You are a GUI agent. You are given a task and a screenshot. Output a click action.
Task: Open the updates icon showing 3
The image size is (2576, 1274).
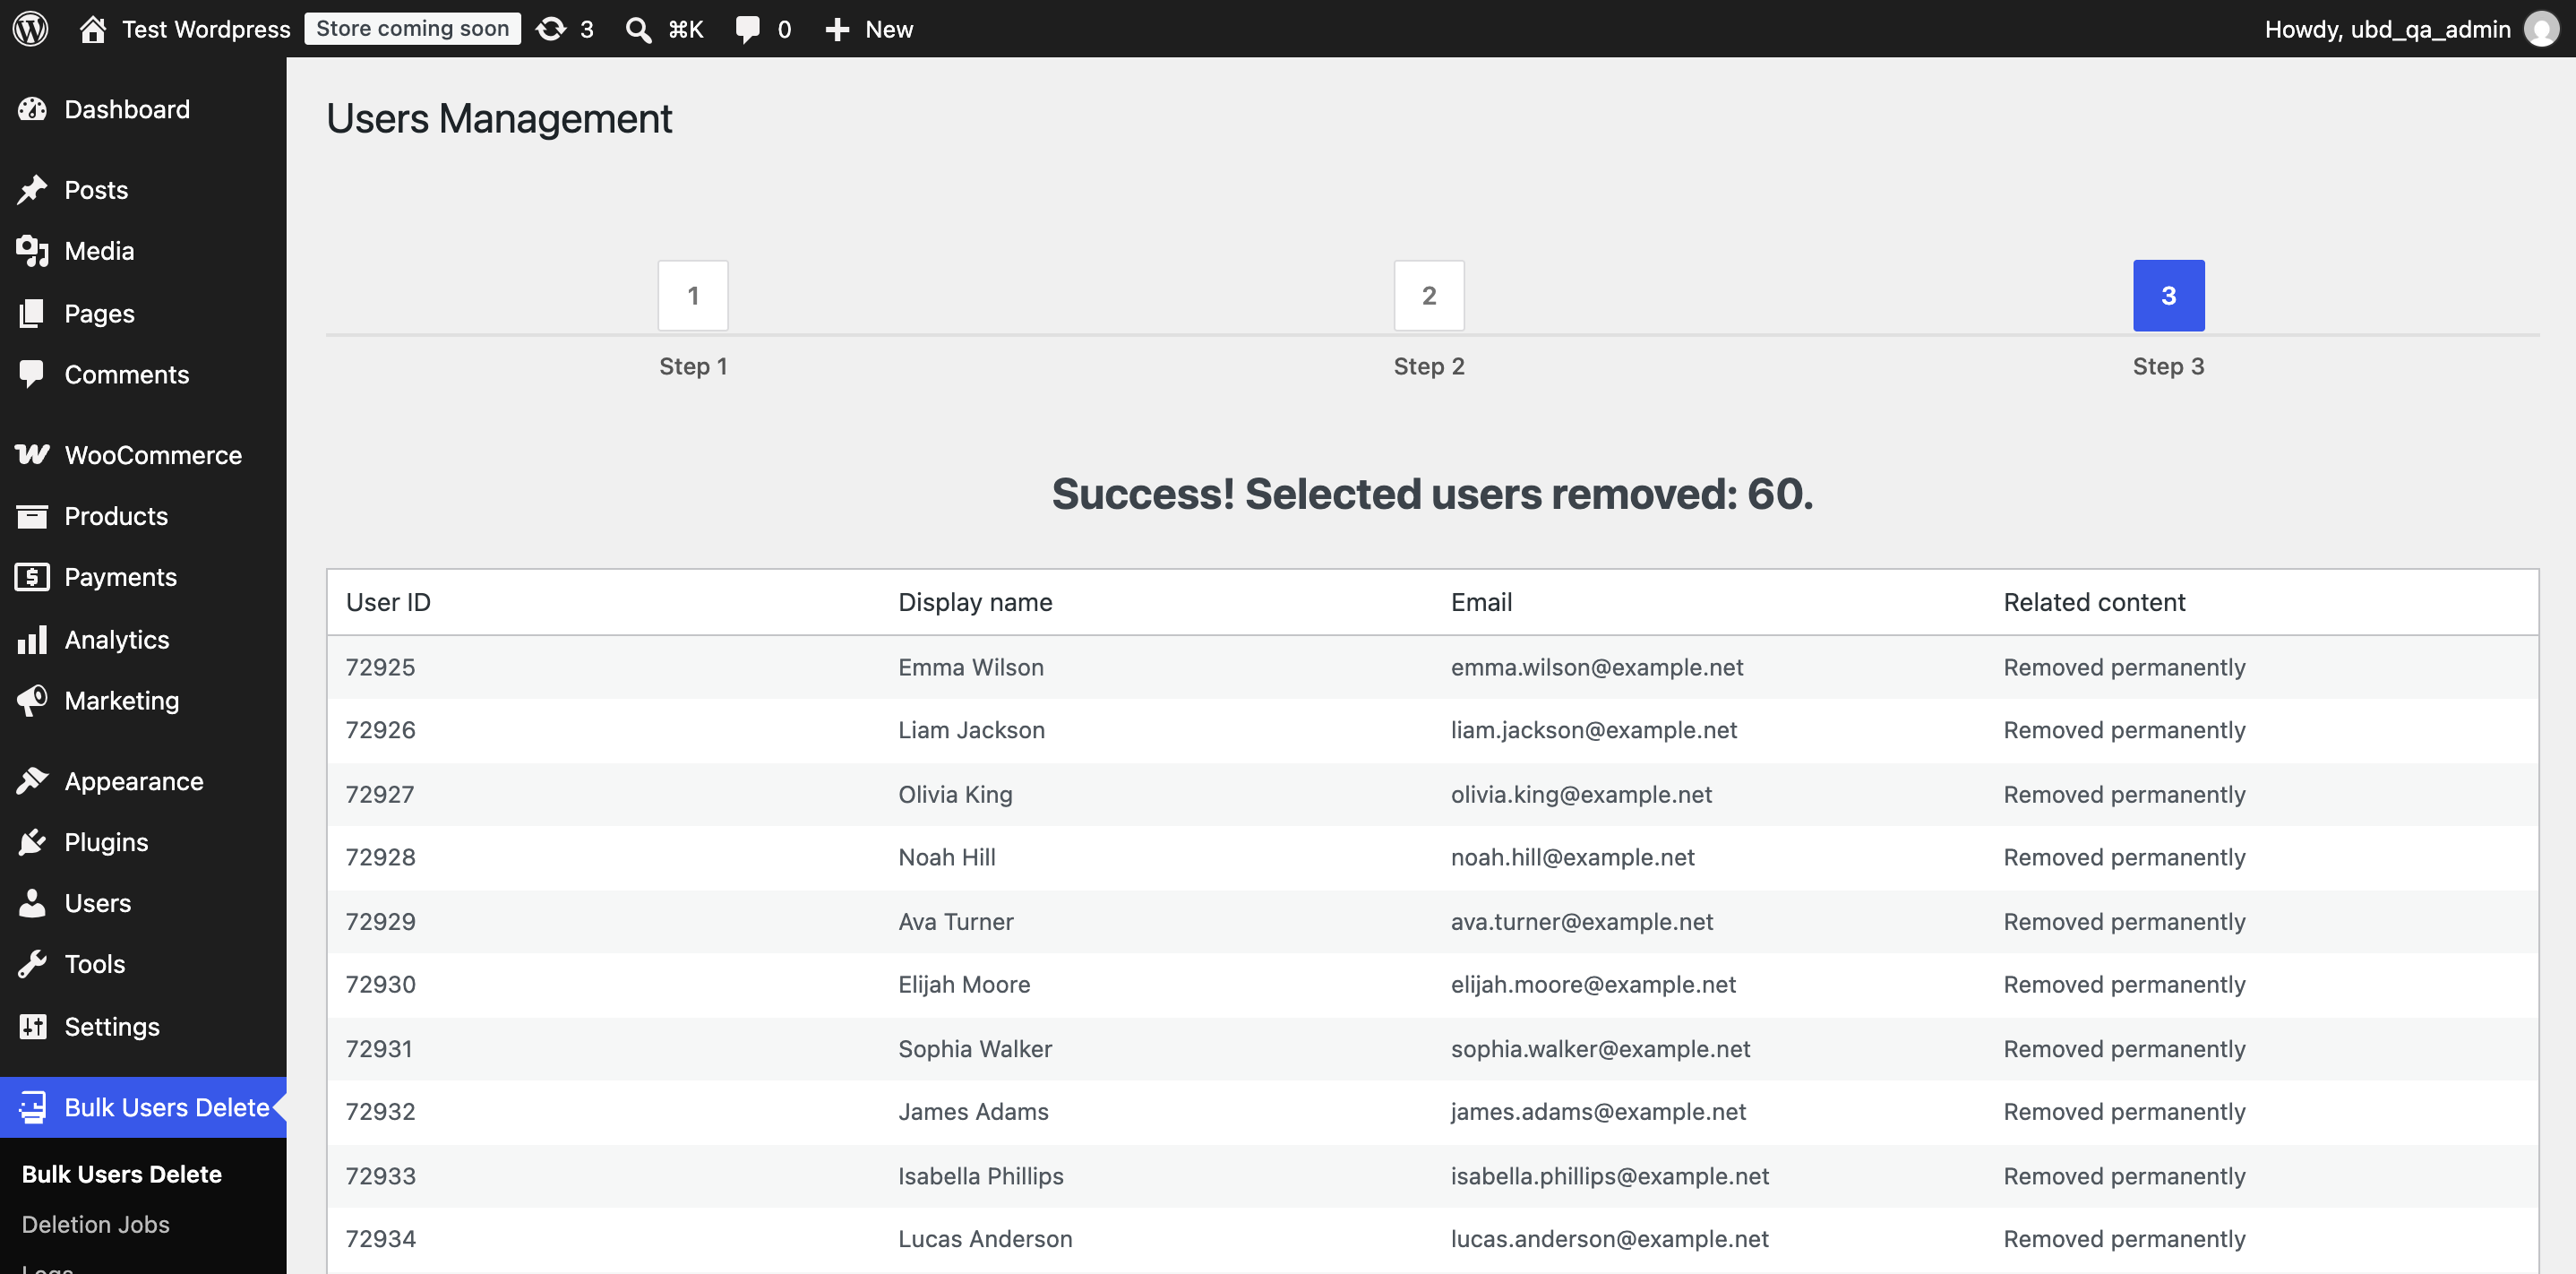click(x=551, y=29)
